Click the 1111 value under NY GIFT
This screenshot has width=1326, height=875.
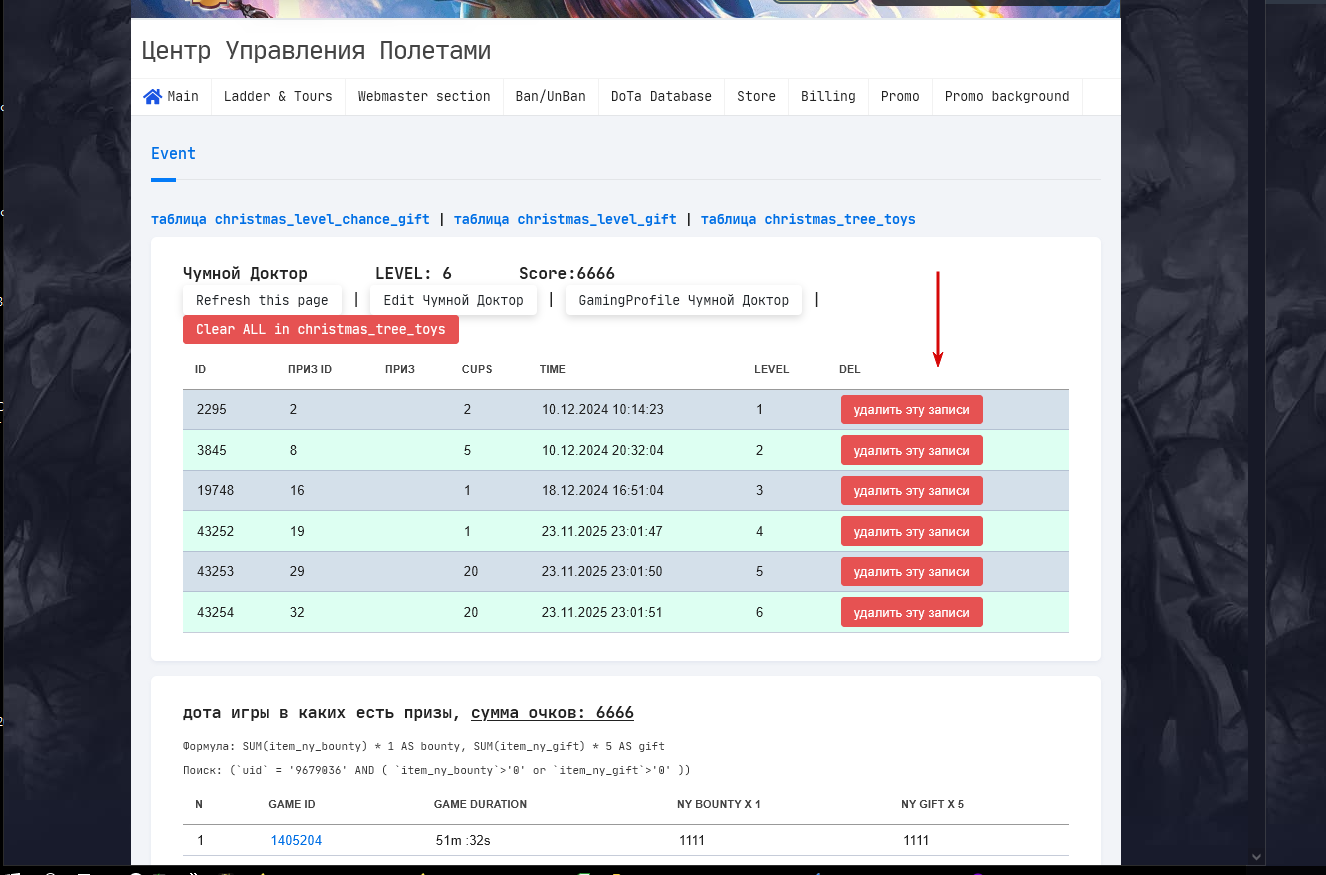[x=916, y=841]
